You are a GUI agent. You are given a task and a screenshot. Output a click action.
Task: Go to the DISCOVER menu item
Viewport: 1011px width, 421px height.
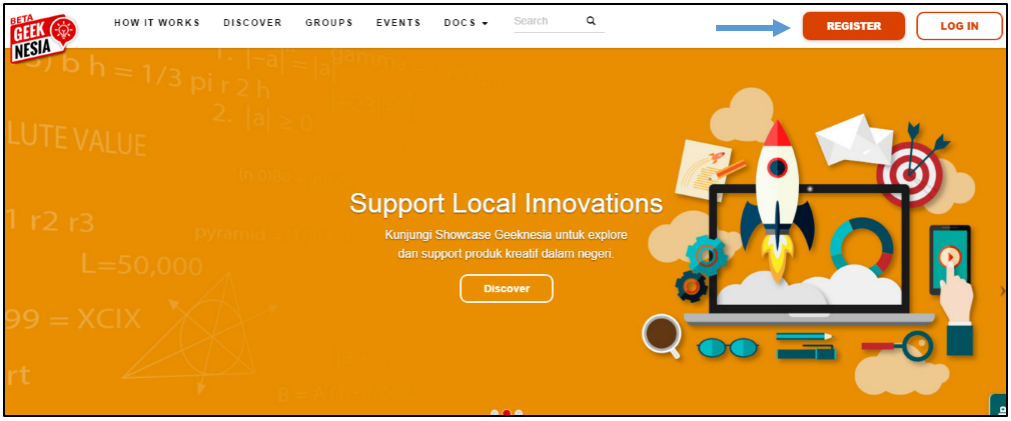pyautogui.click(x=253, y=23)
